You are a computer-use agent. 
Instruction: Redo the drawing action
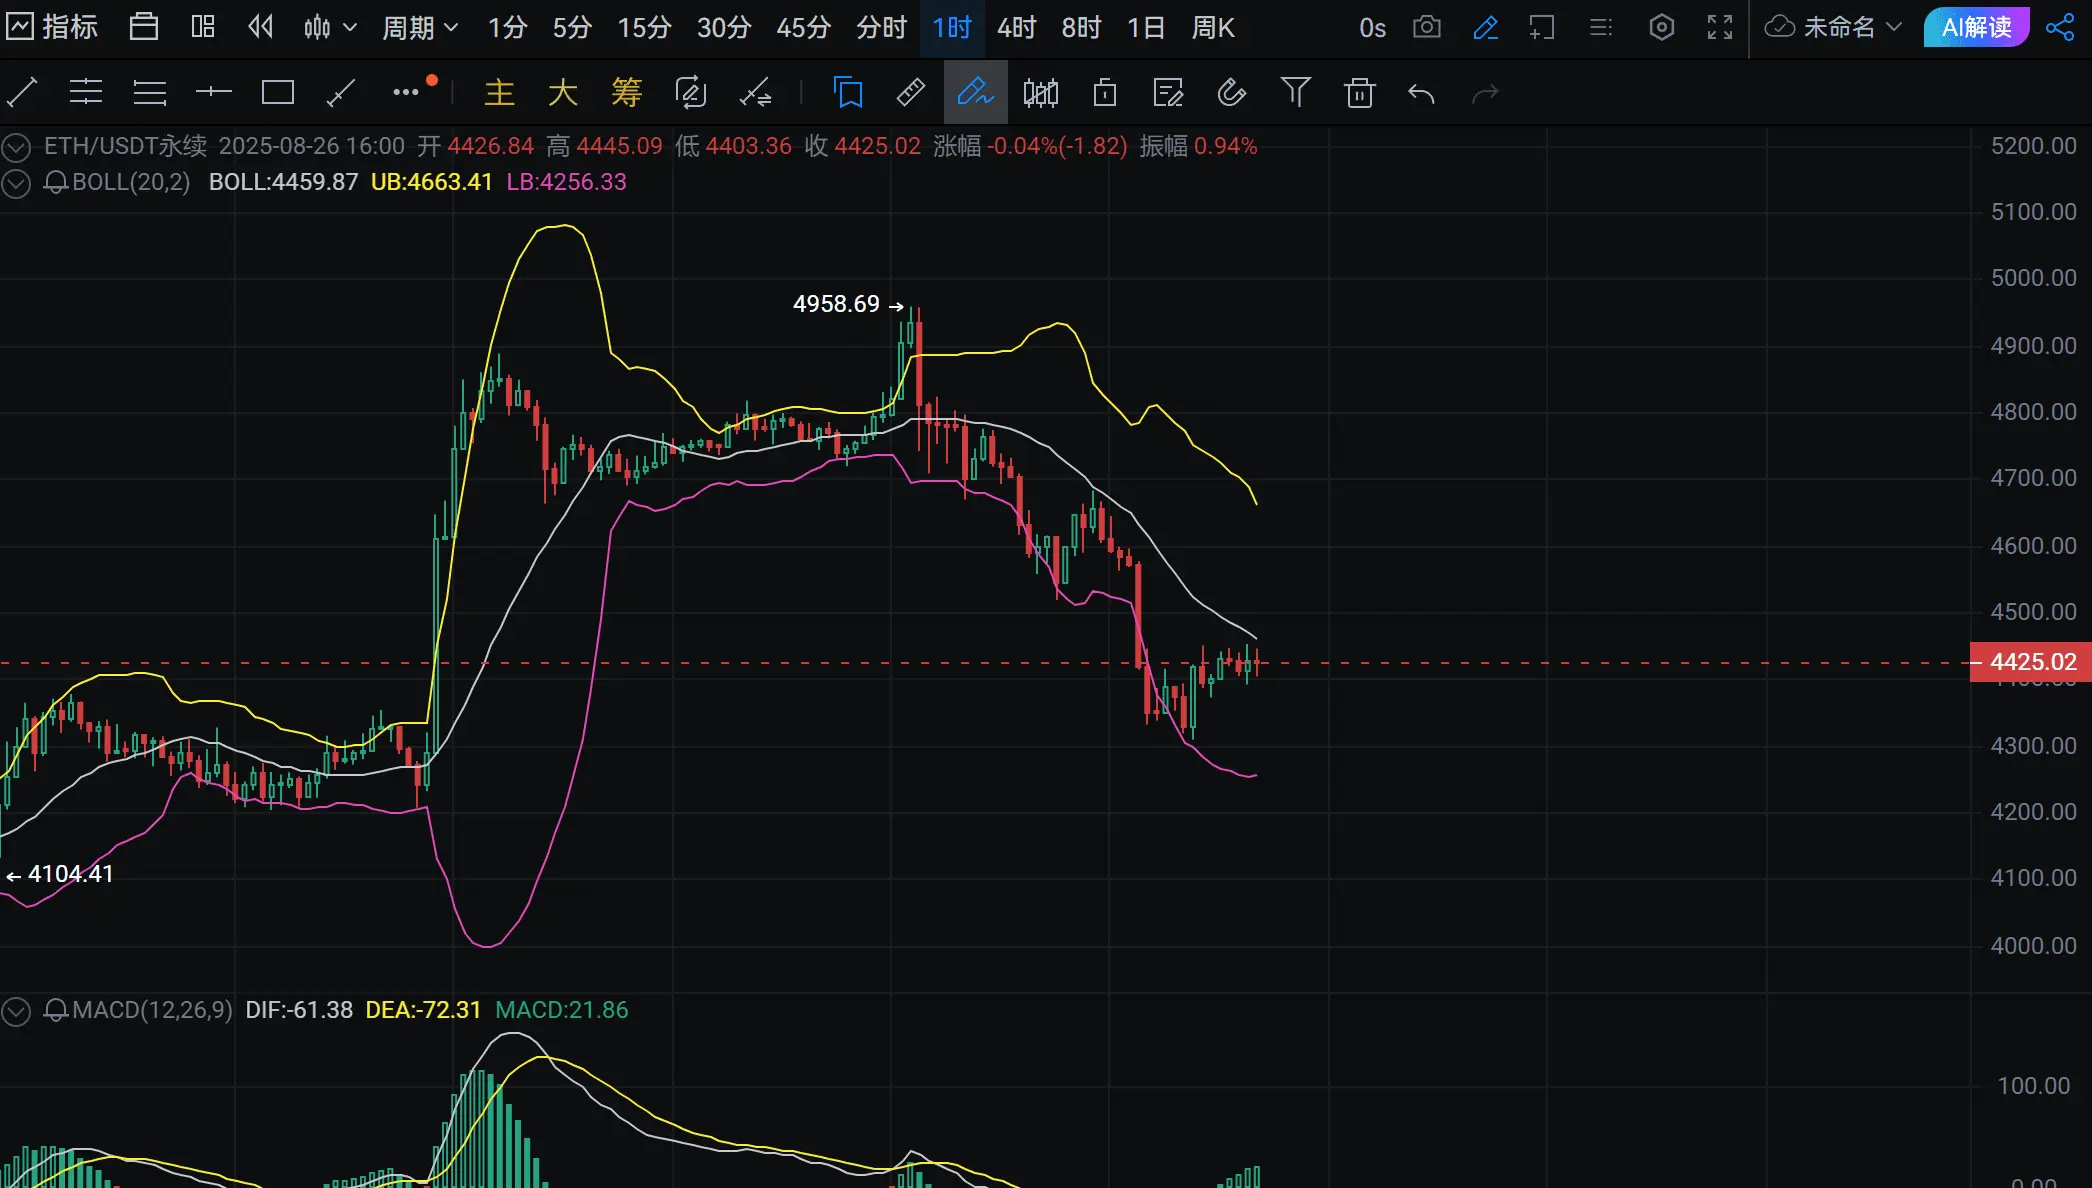coord(1486,94)
